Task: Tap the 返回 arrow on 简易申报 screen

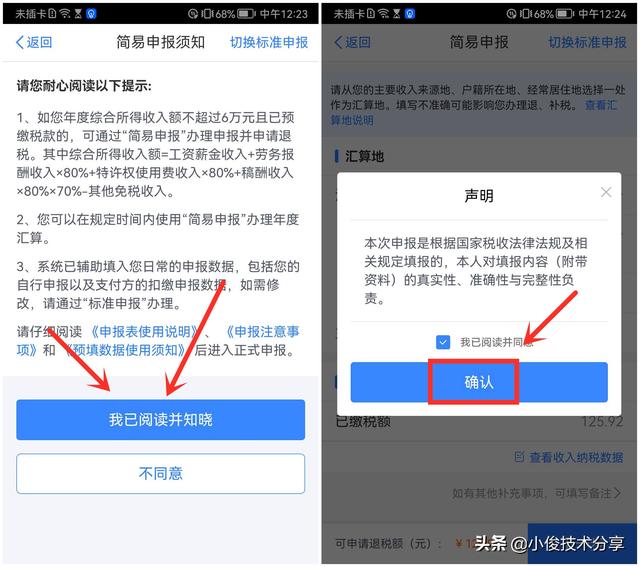Action: tap(338, 42)
